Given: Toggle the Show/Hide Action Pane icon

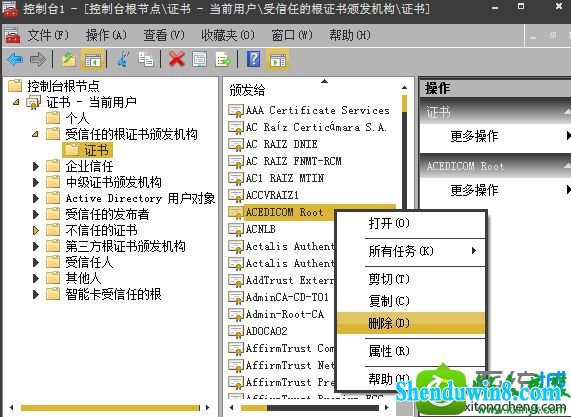Looking at the screenshot, I should [x=278, y=59].
